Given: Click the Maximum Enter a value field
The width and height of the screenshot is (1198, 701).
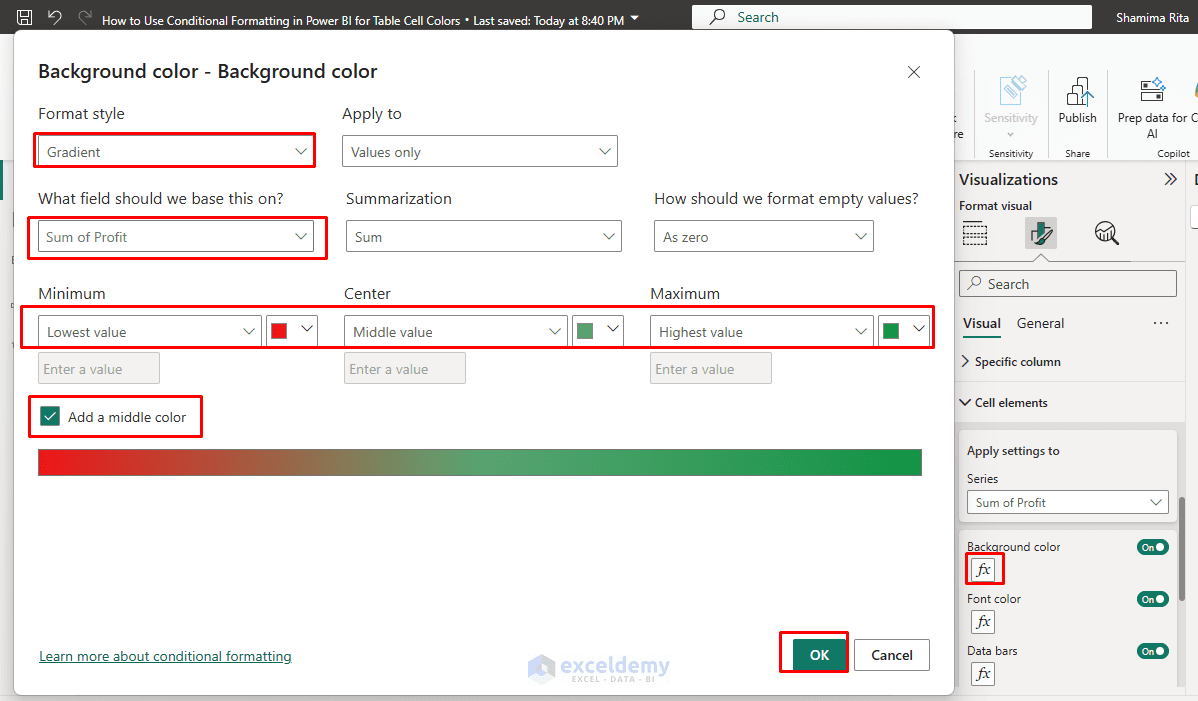Looking at the screenshot, I should point(711,368).
